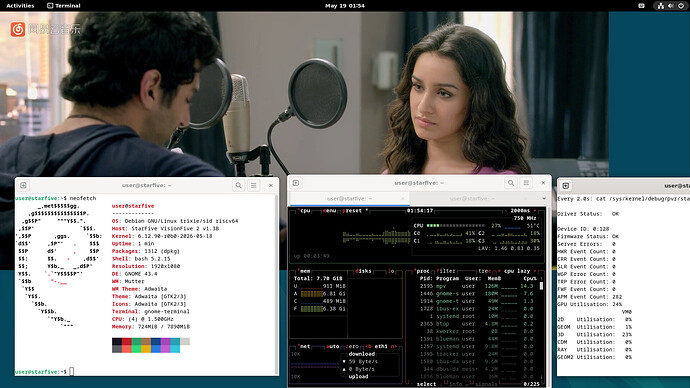
Task: Click the scroll indicator in btop process list
Action: 541,286
